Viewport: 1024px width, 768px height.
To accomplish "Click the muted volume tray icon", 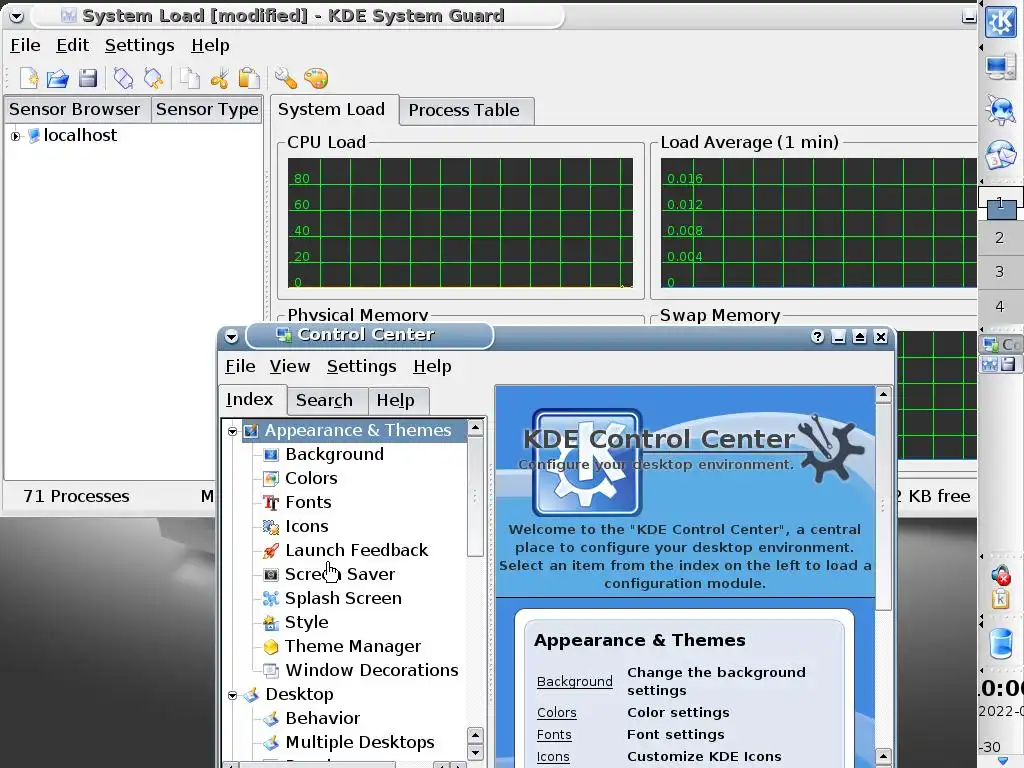I will click(x=1000, y=575).
